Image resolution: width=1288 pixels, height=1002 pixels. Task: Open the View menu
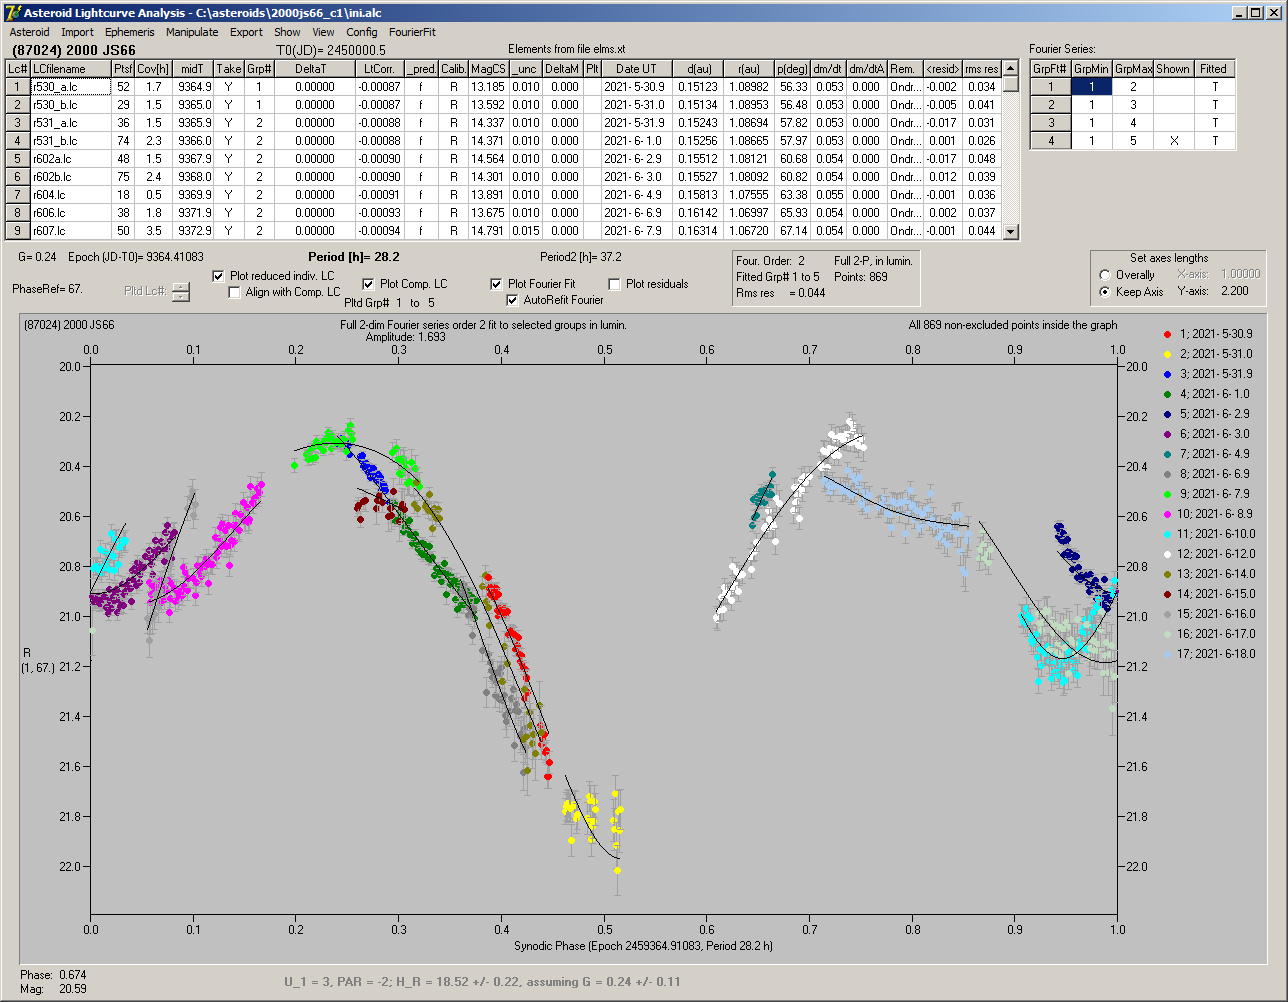click(323, 32)
